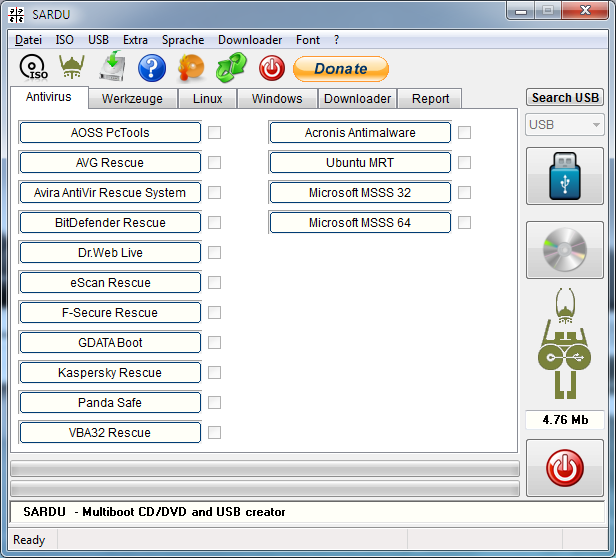Click the ISO disc toolbar icon
Image resolution: width=616 pixels, height=558 pixels.
coord(33,68)
